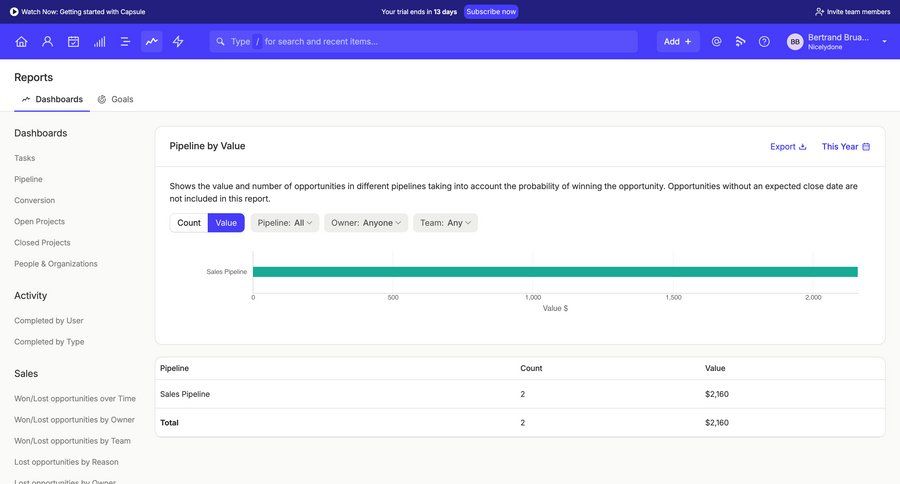The width and height of the screenshot is (900, 484).
Task: Select Conversion in Dashboards sidebar
Action: click(35, 200)
